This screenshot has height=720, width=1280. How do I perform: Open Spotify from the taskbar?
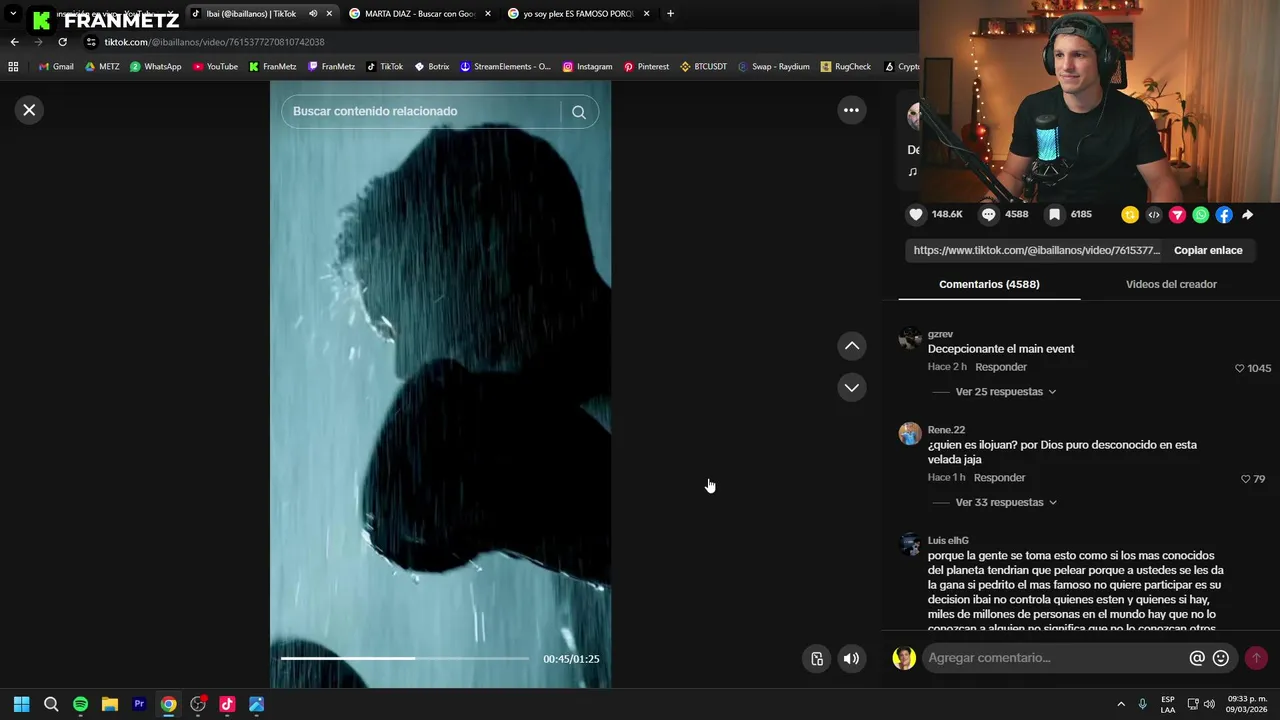click(80, 704)
